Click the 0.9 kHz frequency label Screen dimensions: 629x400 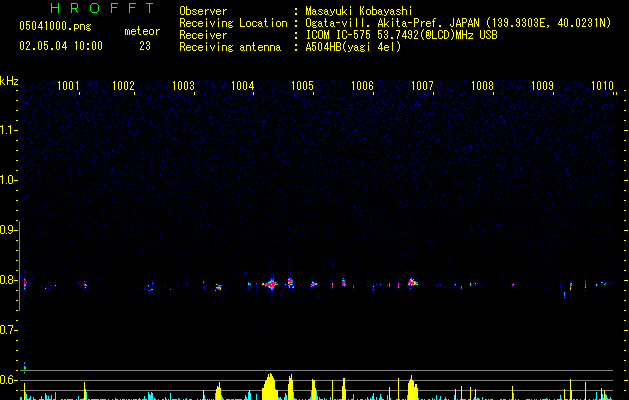click(8, 230)
